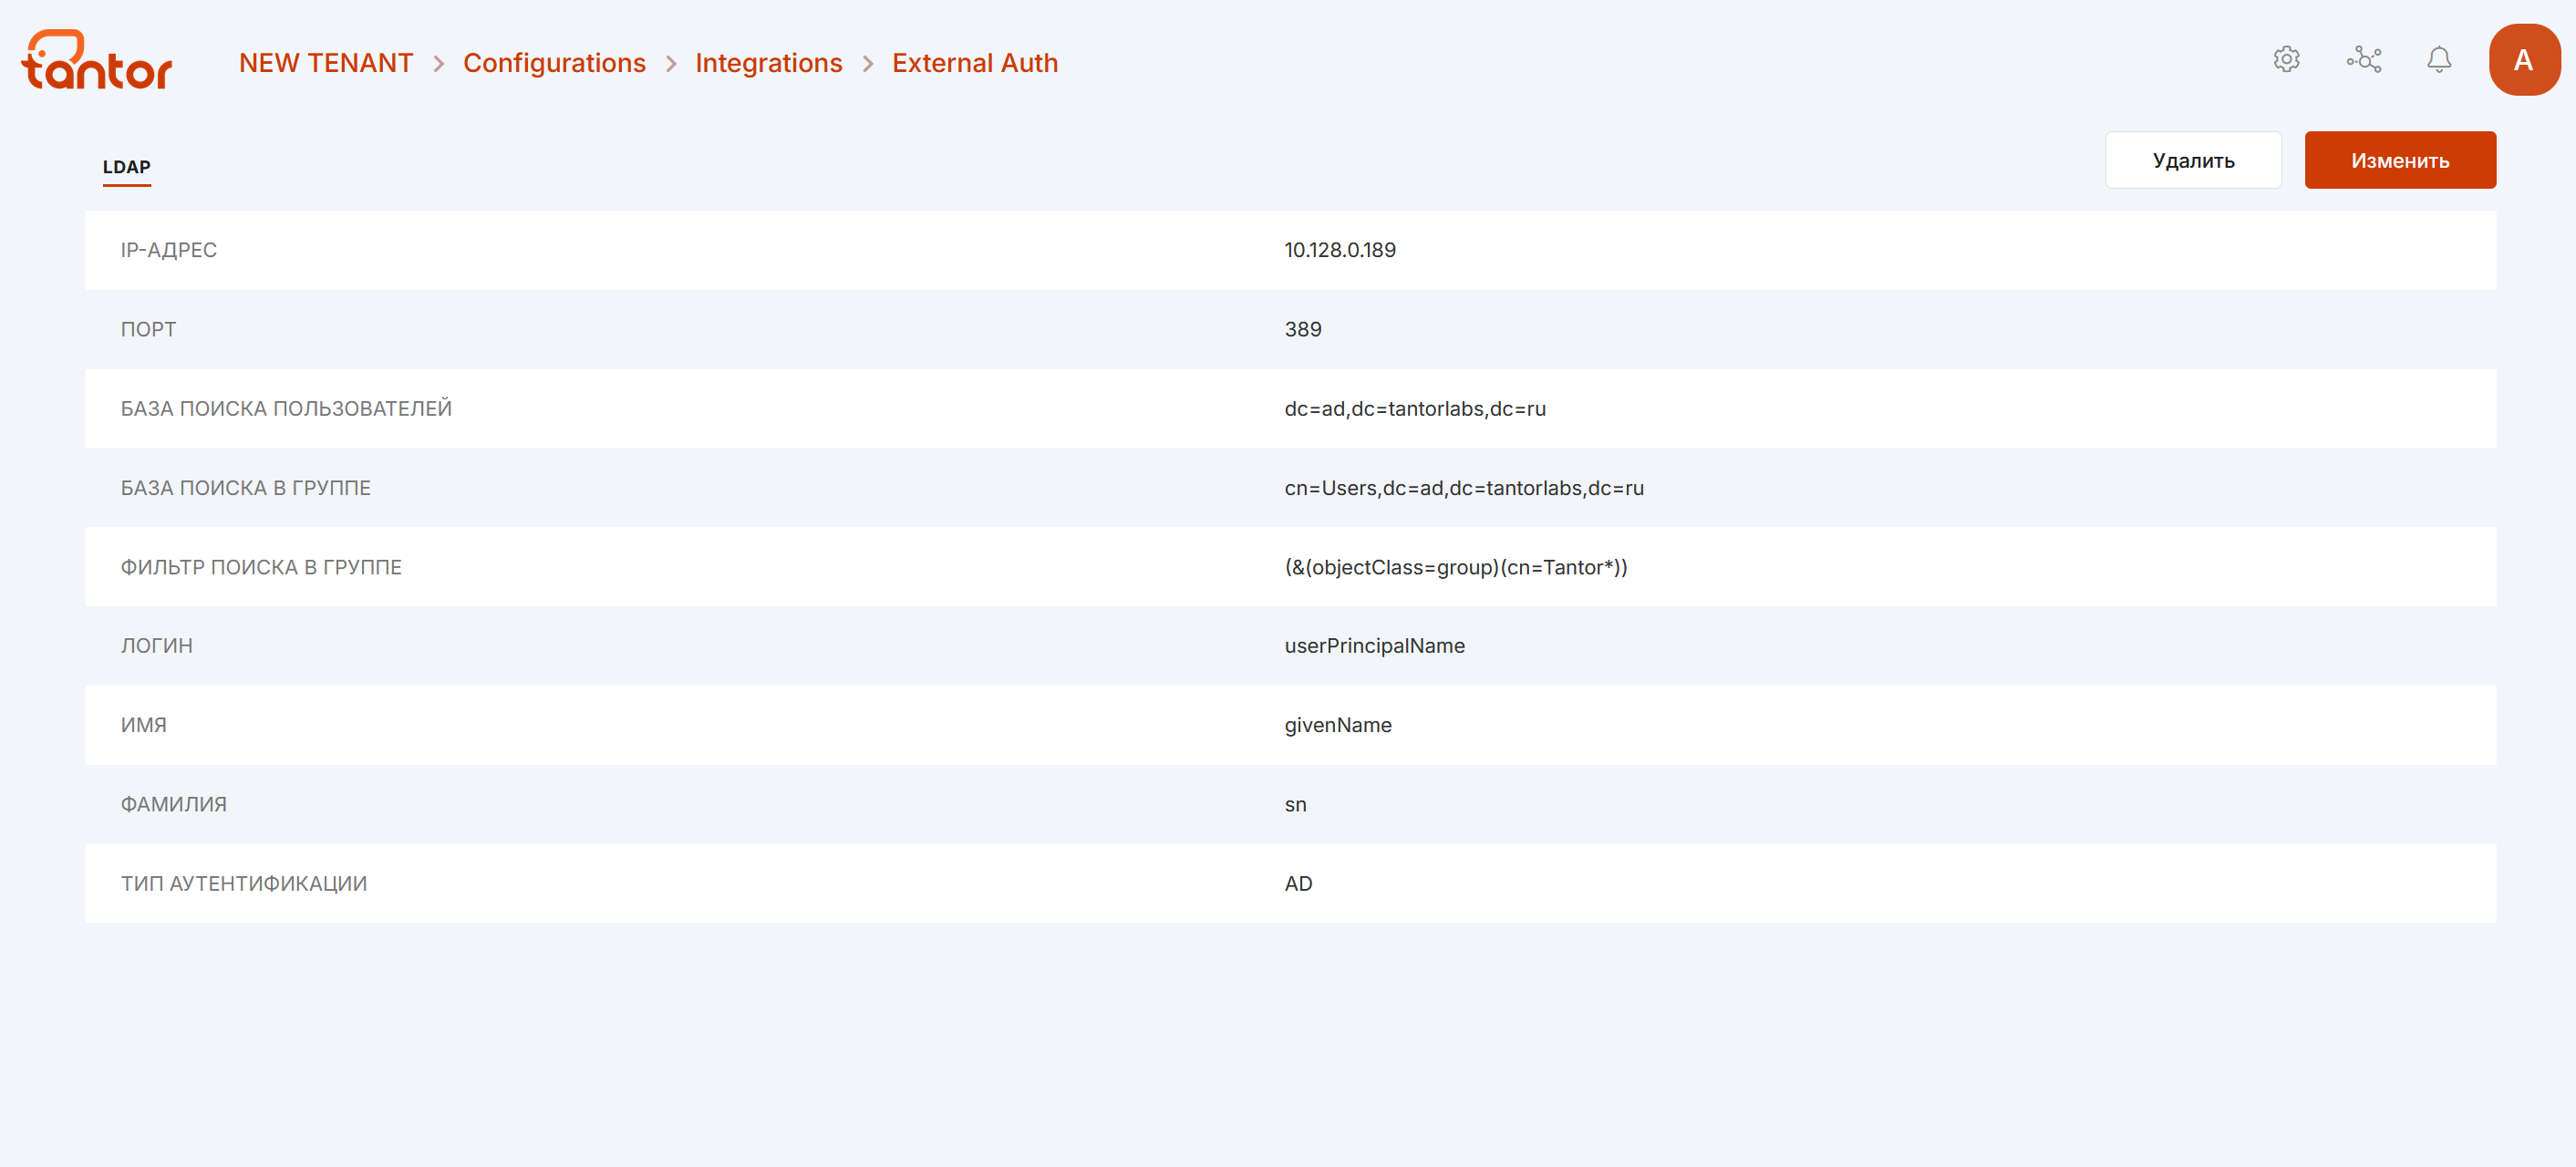Viewport: 2576px width, 1167px height.
Task: Click cn=Users,dc=ad,dc=tantorlabs,dc=ru group base value
Action: click(1464, 488)
